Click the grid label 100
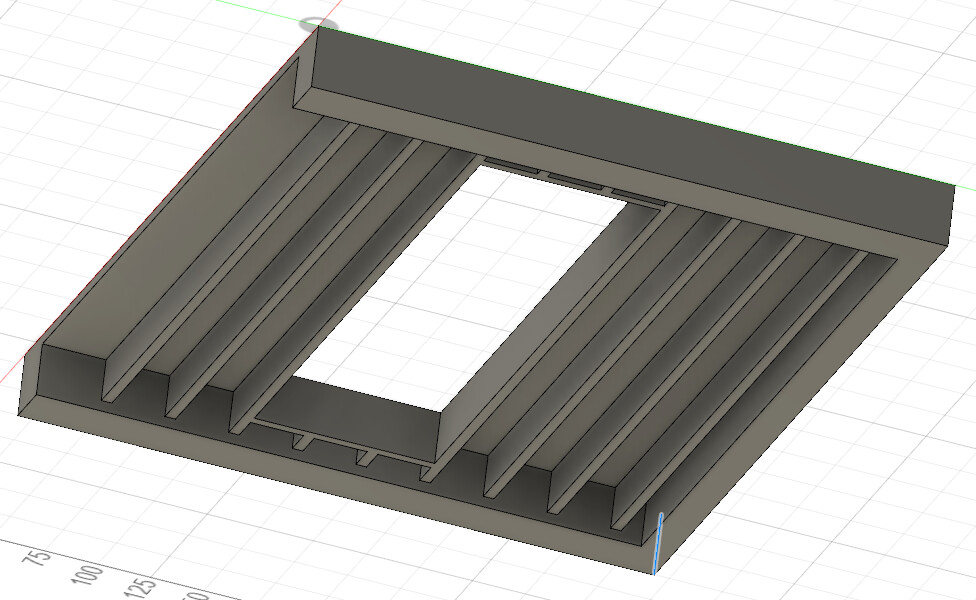This screenshot has width=976, height=600. click(87, 574)
